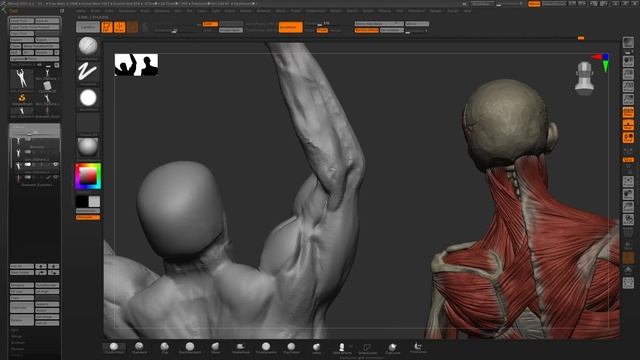This screenshot has width=640, height=360.
Task: Click the silhouette reference image thumbnail
Action: (136, 64)
